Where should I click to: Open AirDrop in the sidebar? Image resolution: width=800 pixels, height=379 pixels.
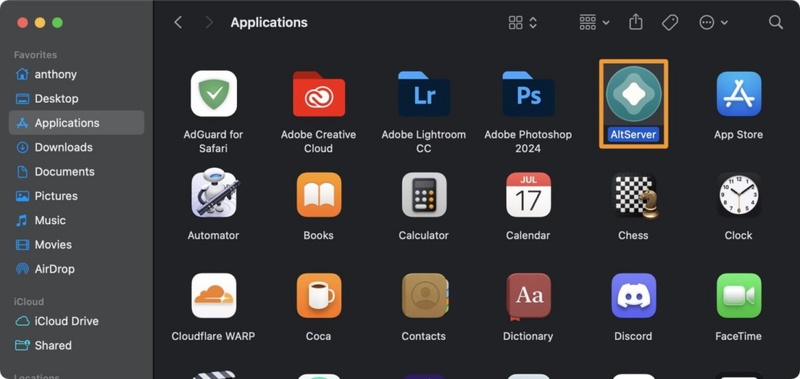pyautogui.click(x=77, y=269)
